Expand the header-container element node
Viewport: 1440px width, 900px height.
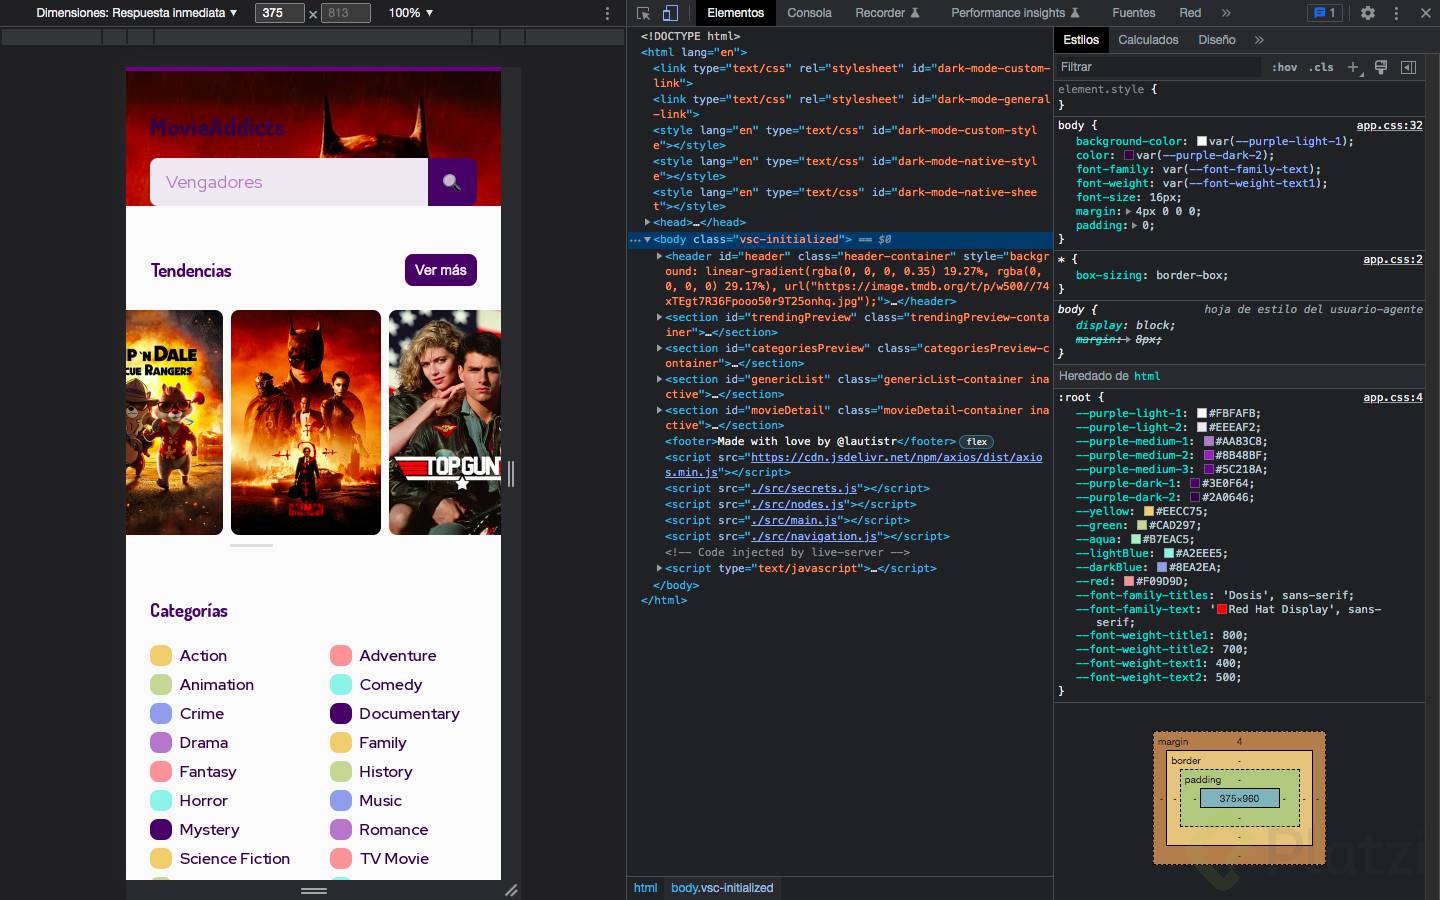coord(659,256)
